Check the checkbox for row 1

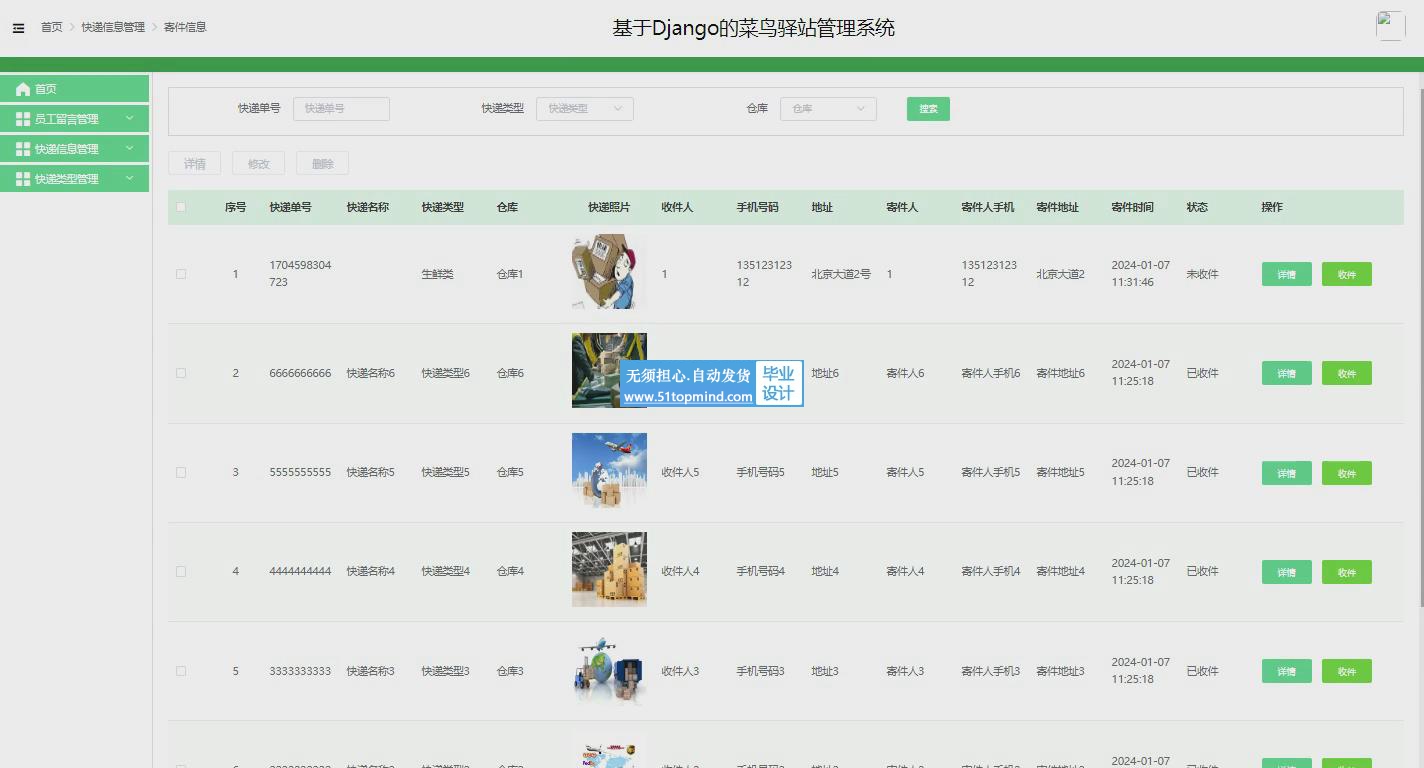[x=181, y=274]
